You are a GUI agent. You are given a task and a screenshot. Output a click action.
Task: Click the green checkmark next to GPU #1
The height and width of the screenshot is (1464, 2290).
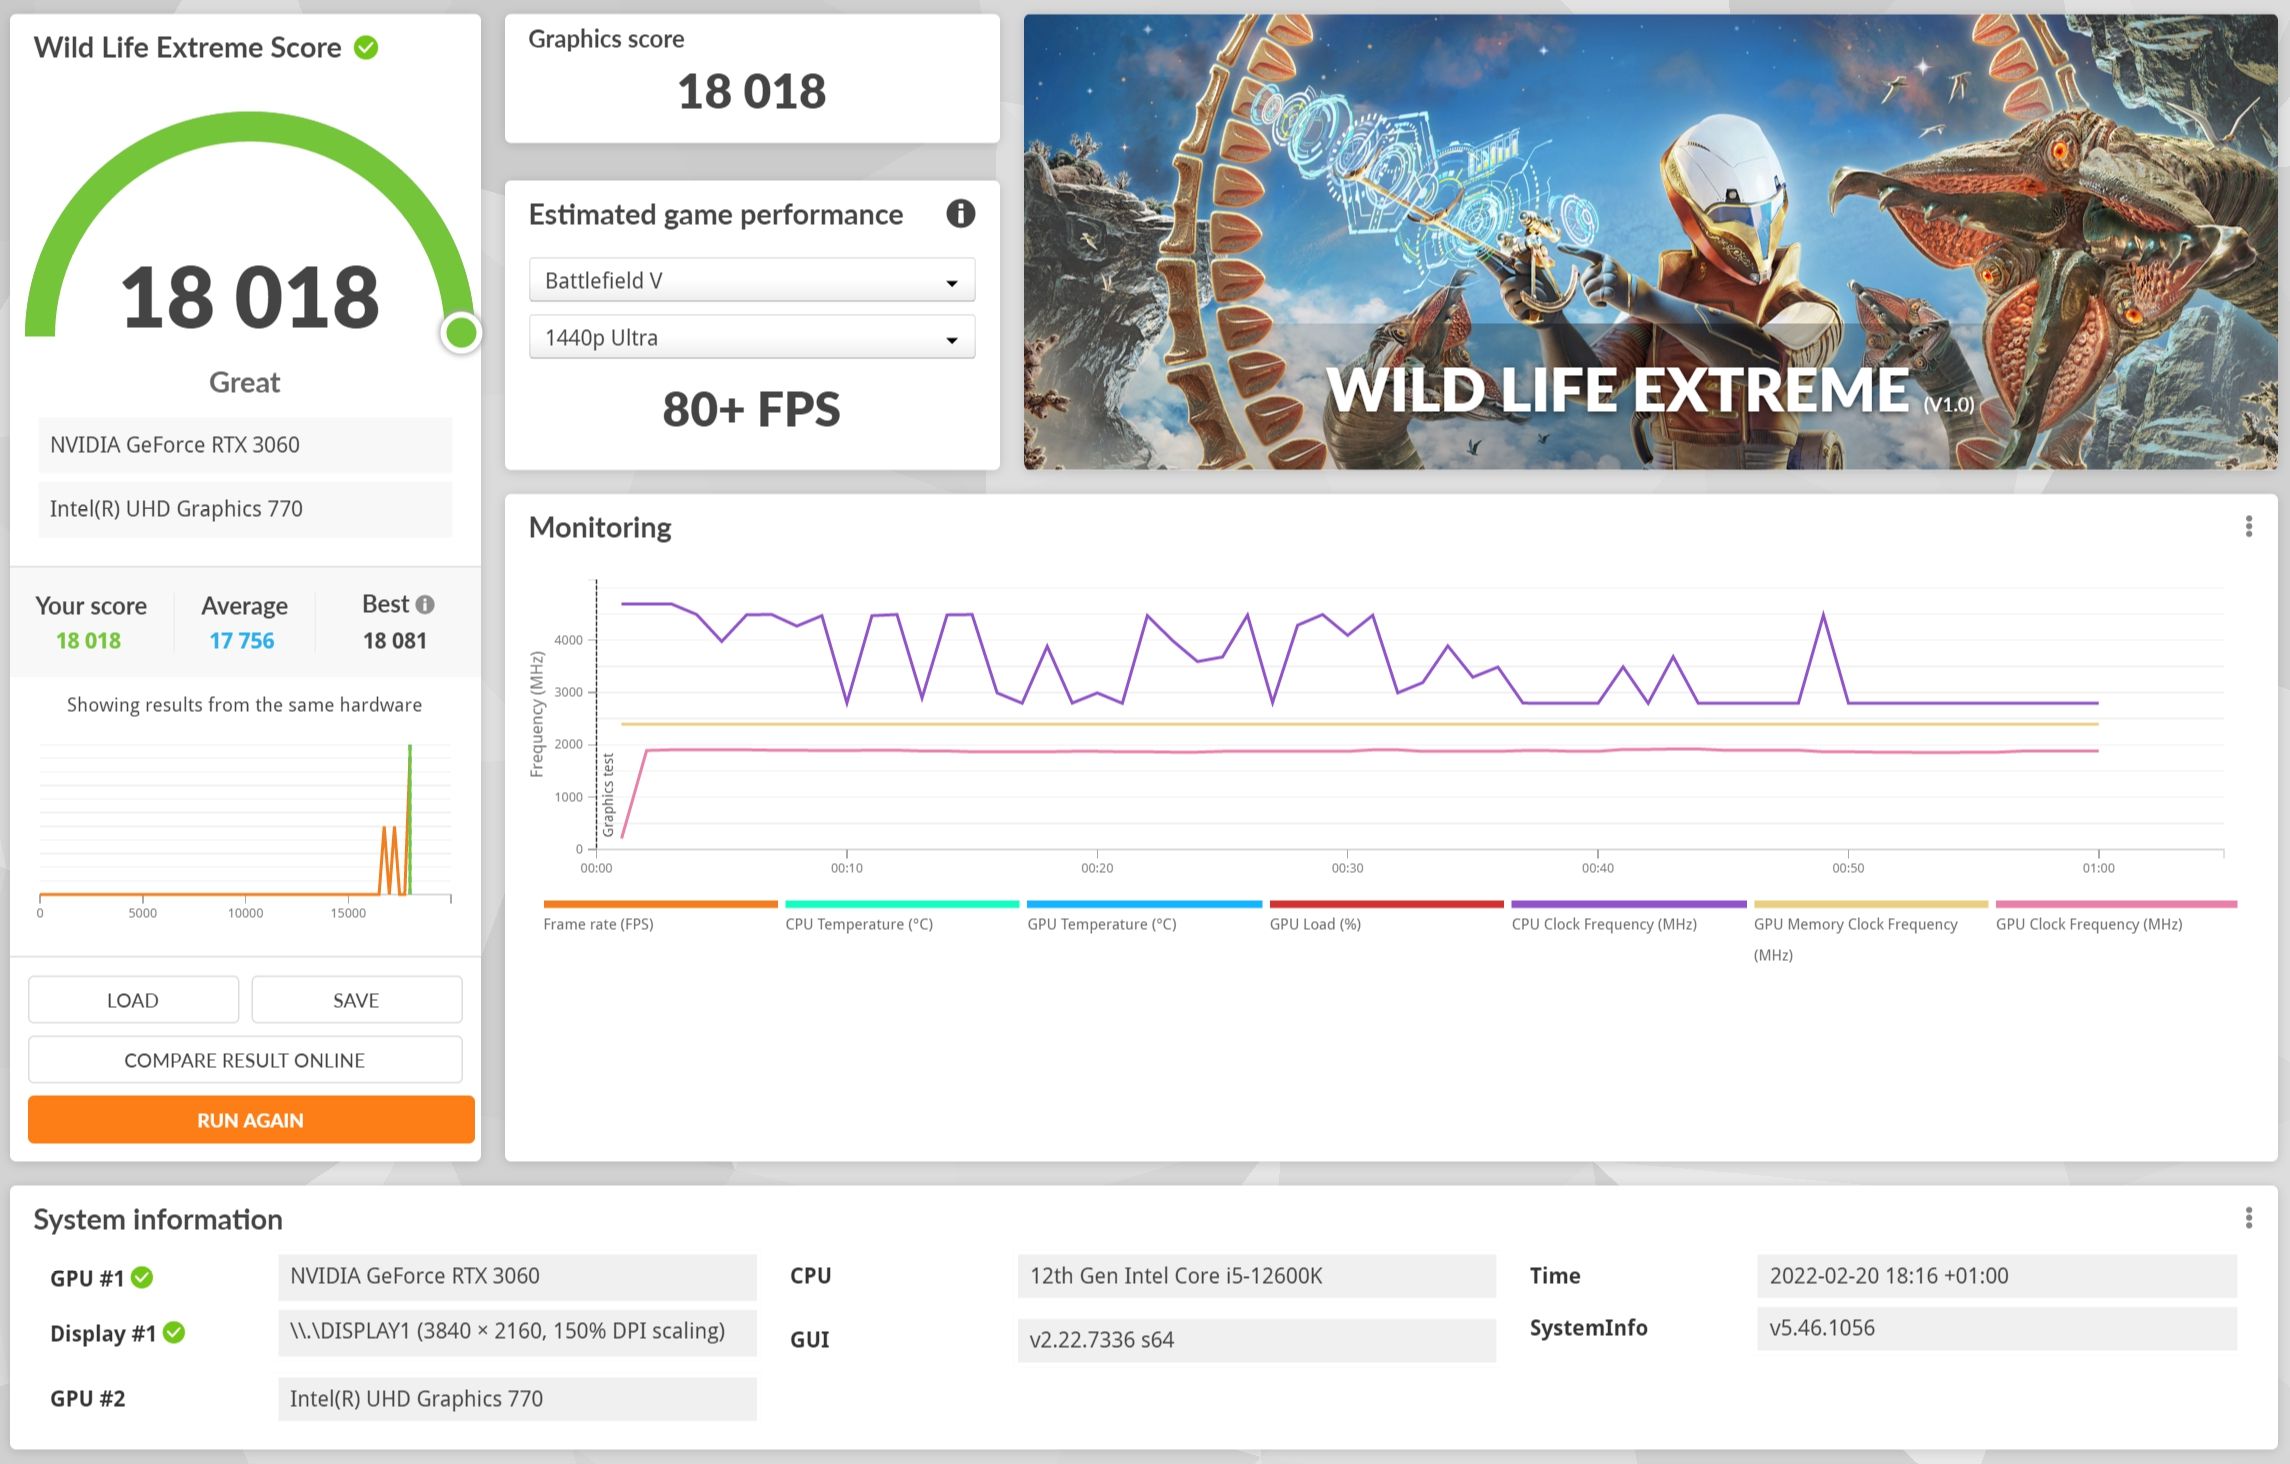click(142, 1277)
